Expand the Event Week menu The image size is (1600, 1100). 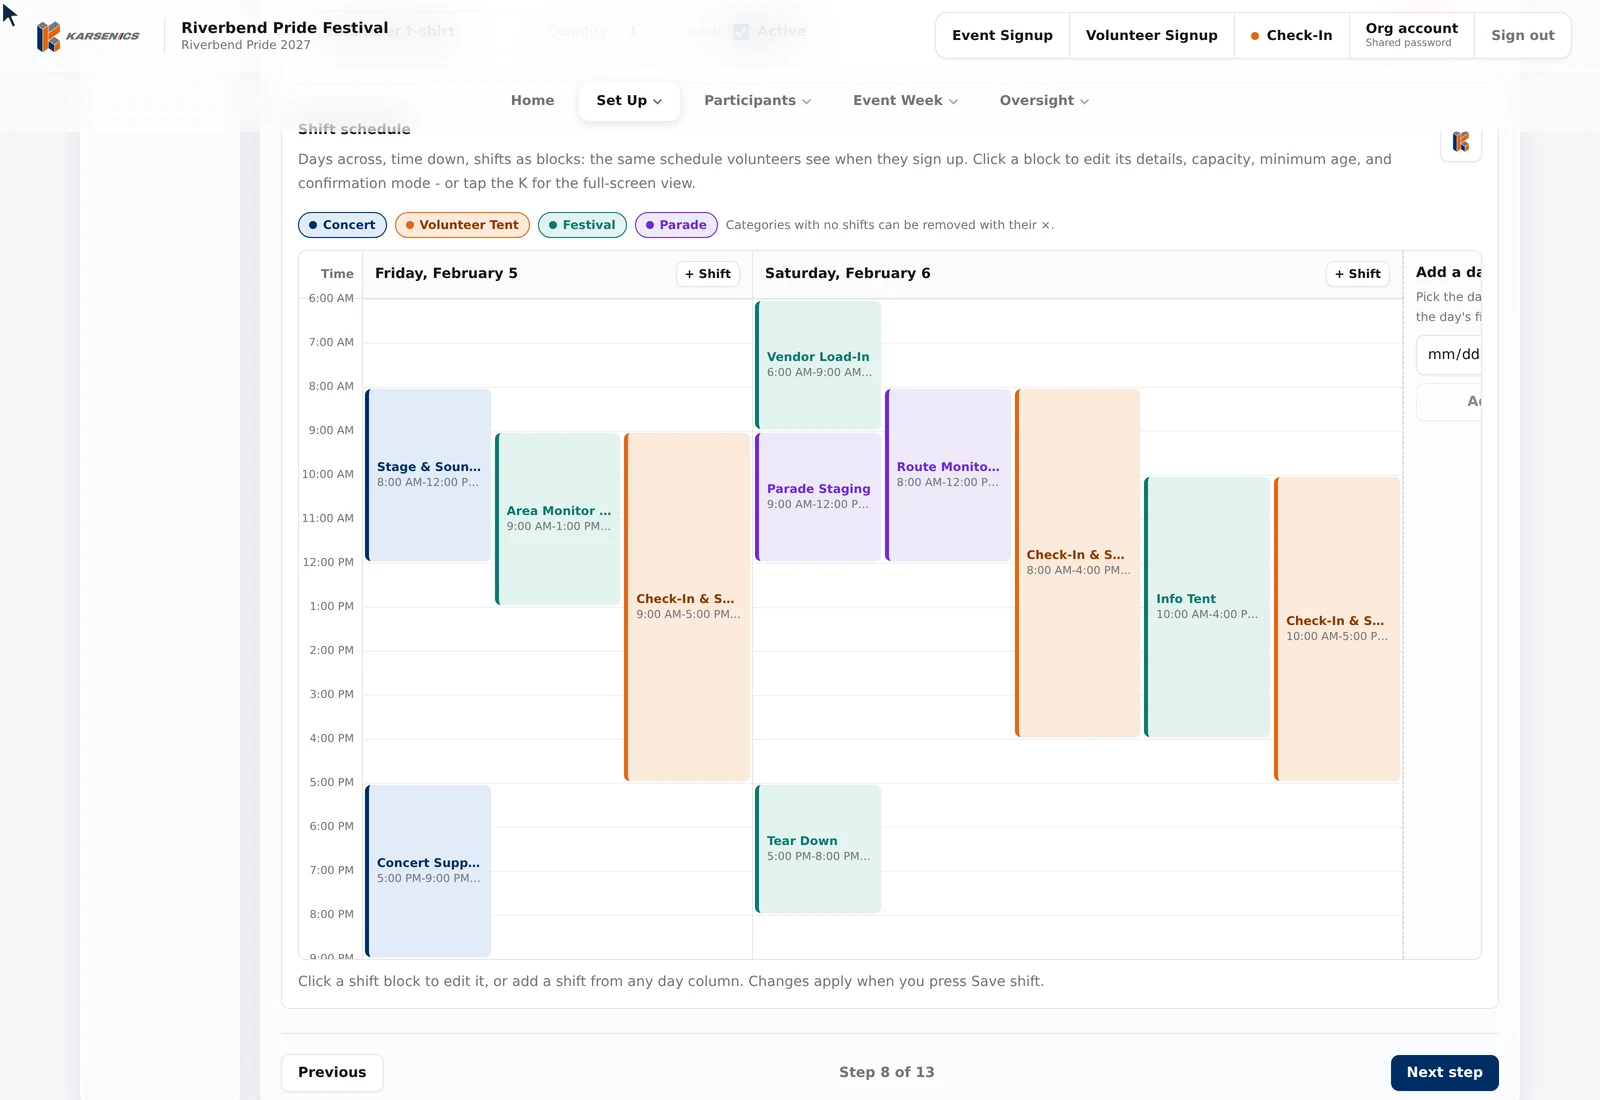tap(905, 101)
